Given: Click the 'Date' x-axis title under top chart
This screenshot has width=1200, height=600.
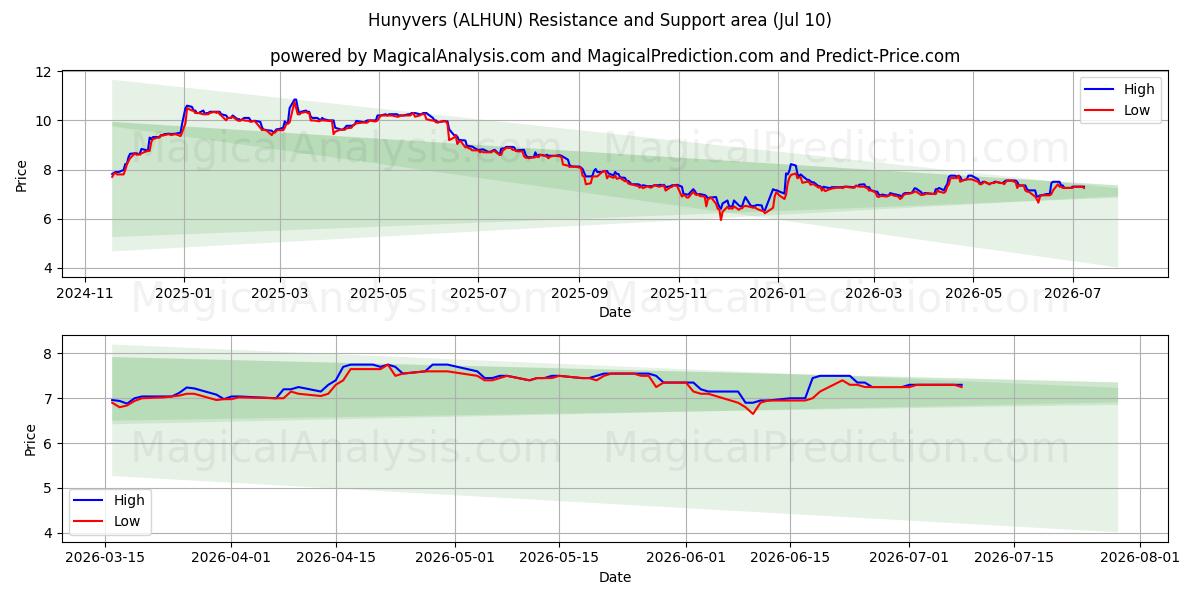Looking at the screenshot, I should coord(615,312).
